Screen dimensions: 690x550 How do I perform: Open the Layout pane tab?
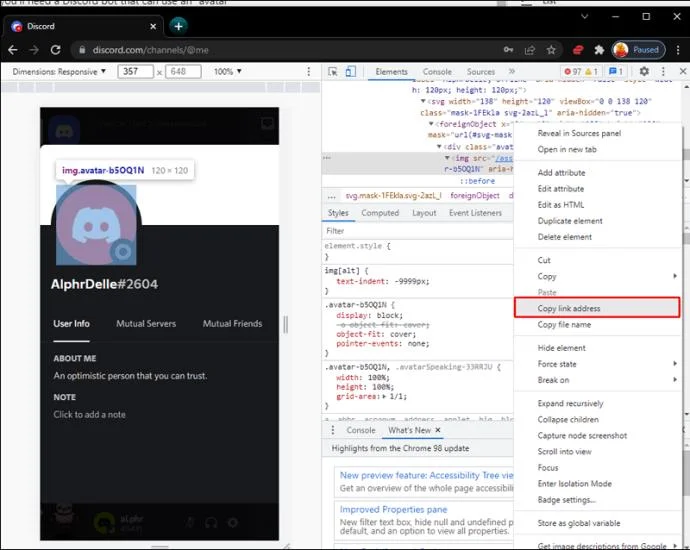click(x=424, y=213)
